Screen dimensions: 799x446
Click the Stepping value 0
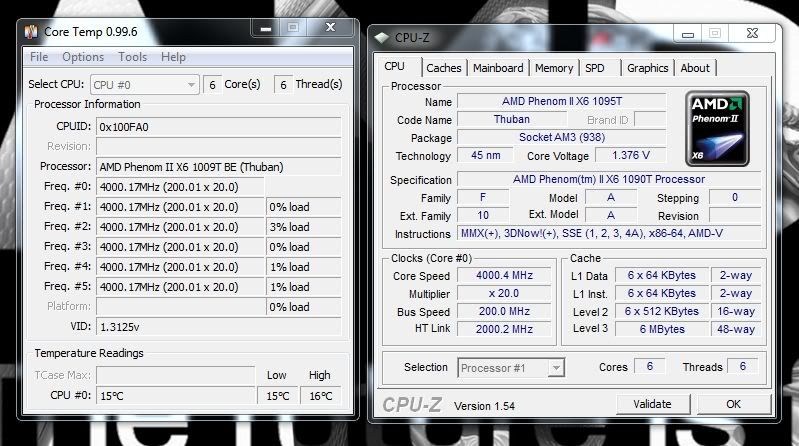(735, 197)
